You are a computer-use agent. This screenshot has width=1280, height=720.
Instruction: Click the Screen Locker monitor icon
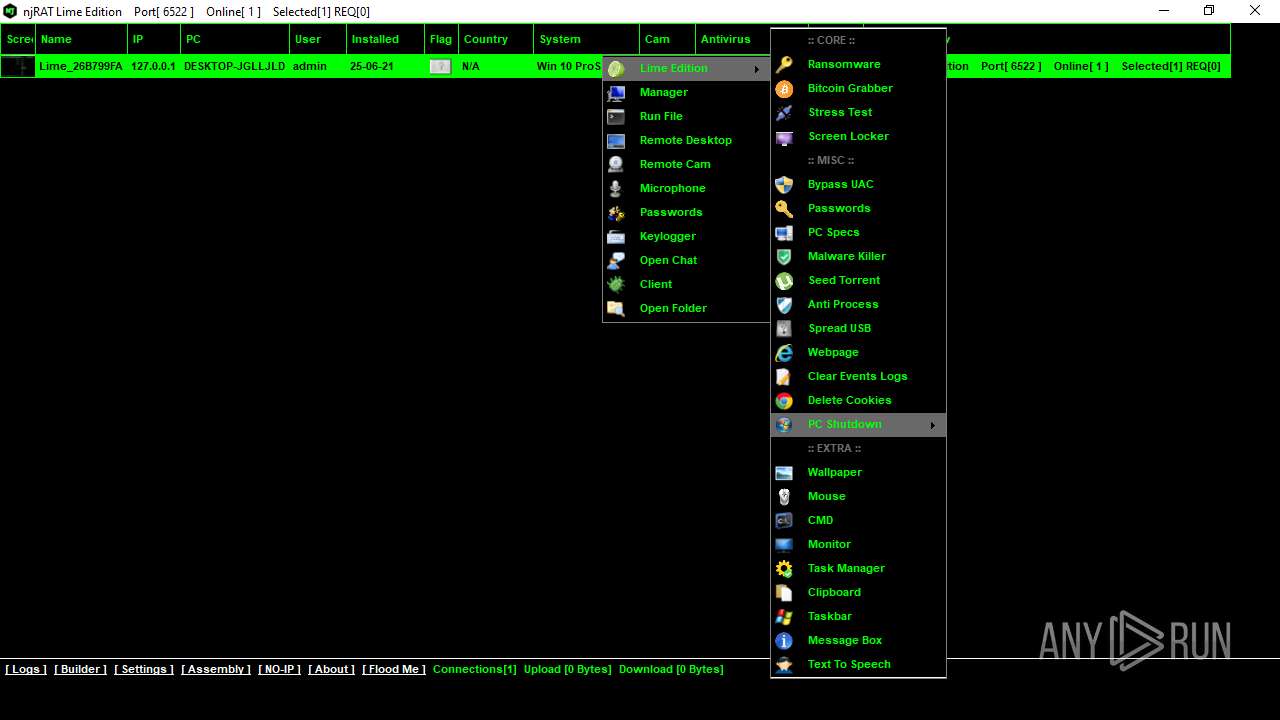click(785, 136)
